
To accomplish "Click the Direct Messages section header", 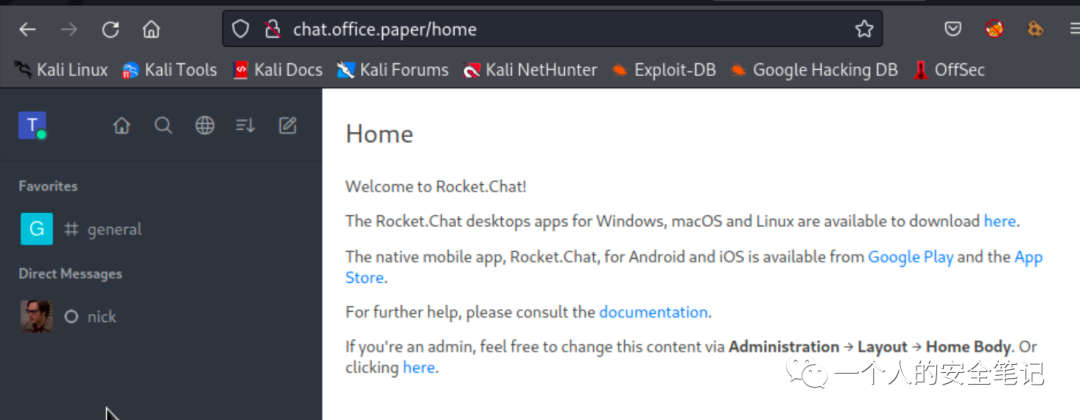I will coord(70,273).
